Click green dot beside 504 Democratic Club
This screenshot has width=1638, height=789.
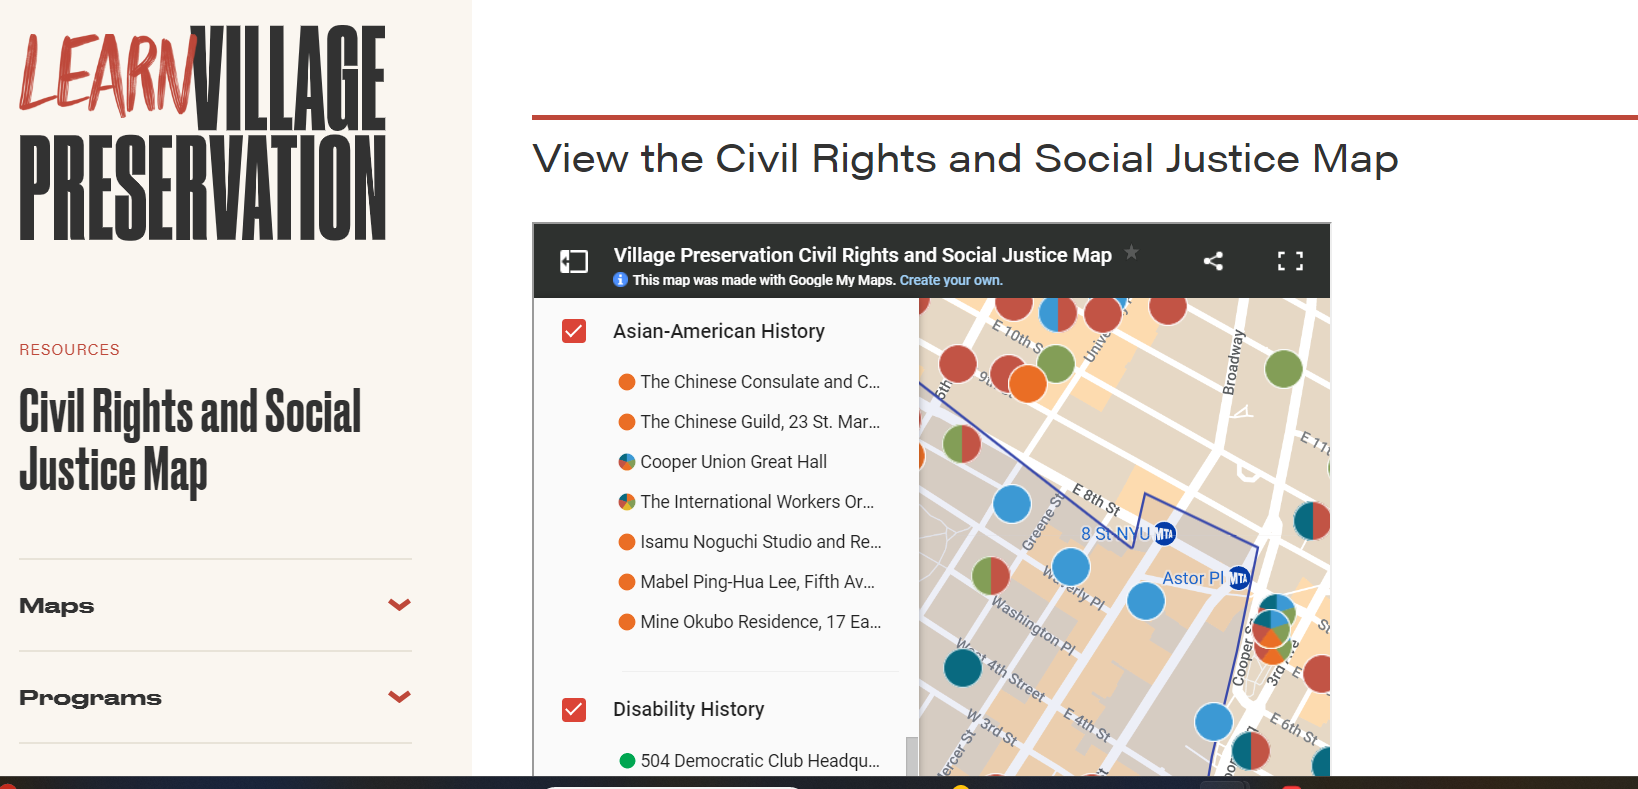627,761
